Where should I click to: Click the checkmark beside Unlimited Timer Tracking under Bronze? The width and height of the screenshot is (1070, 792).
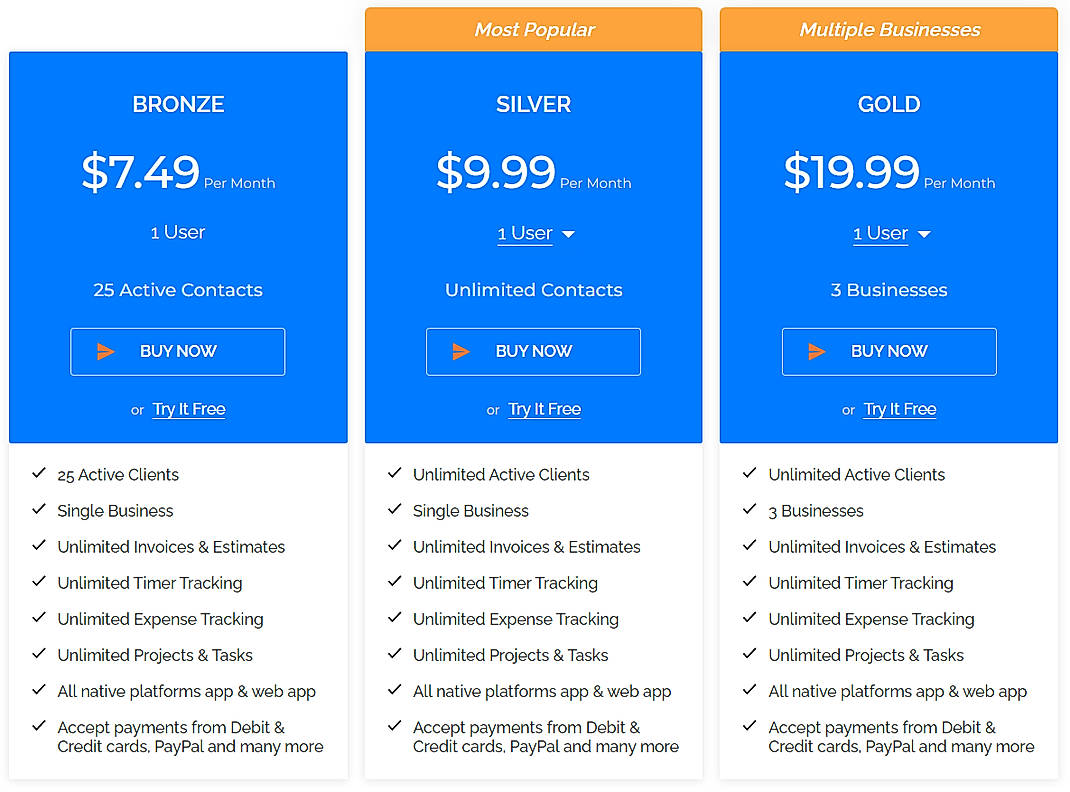click(39, 581)
